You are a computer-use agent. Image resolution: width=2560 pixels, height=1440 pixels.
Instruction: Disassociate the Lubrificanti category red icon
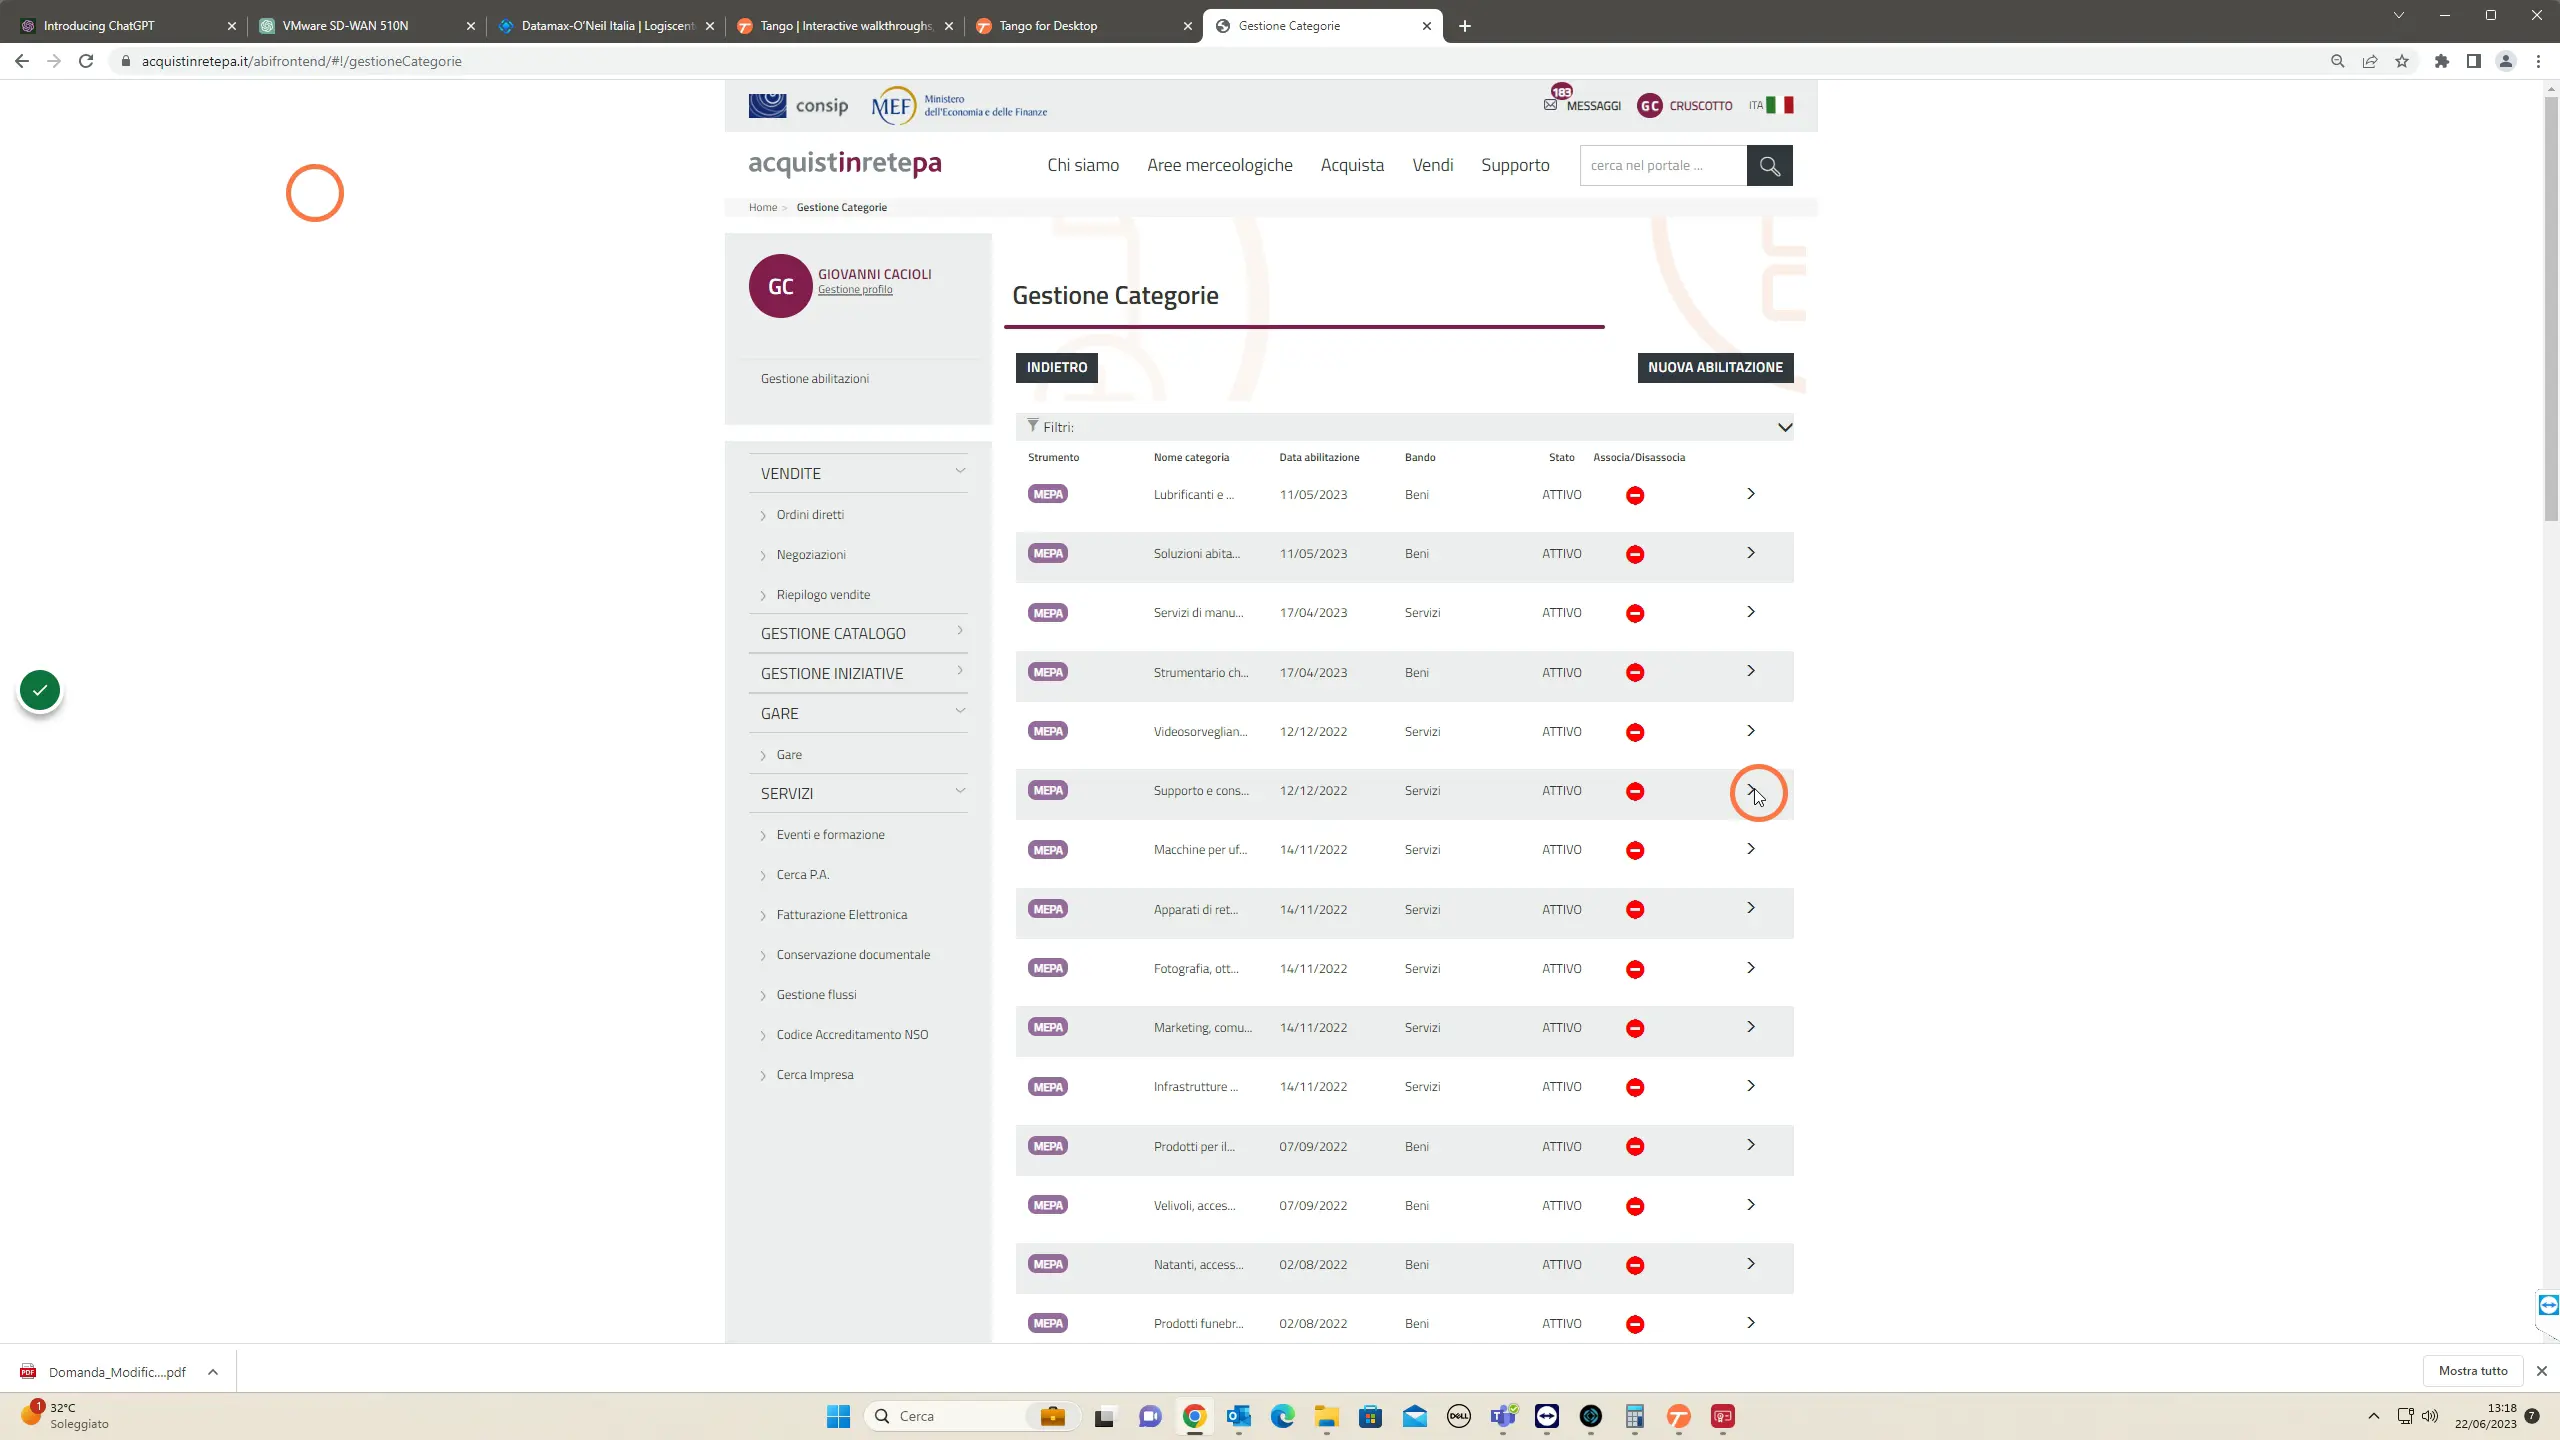coord(1635,495)
